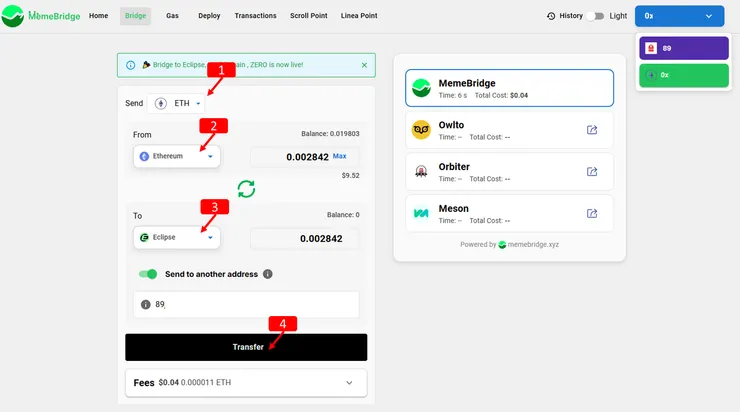
Task: Dismiss the Eclipse announcement banner
Action: tap(364, 65)
